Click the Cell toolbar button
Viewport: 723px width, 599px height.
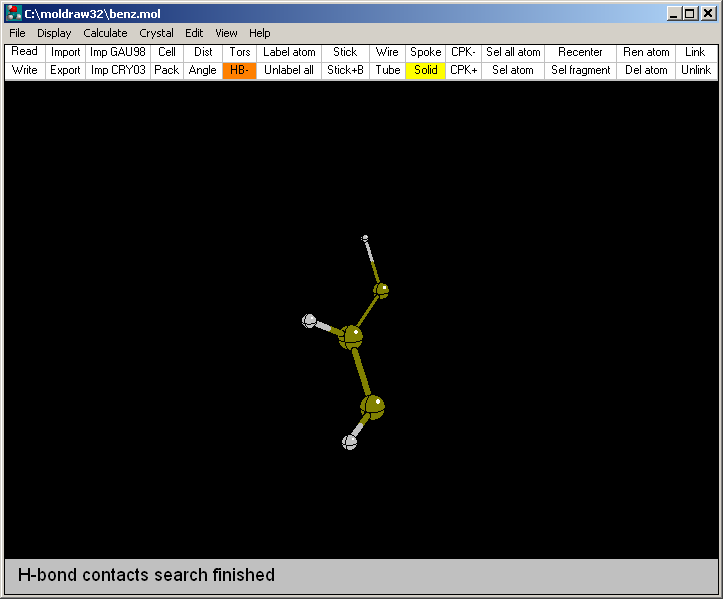[166, 52]
